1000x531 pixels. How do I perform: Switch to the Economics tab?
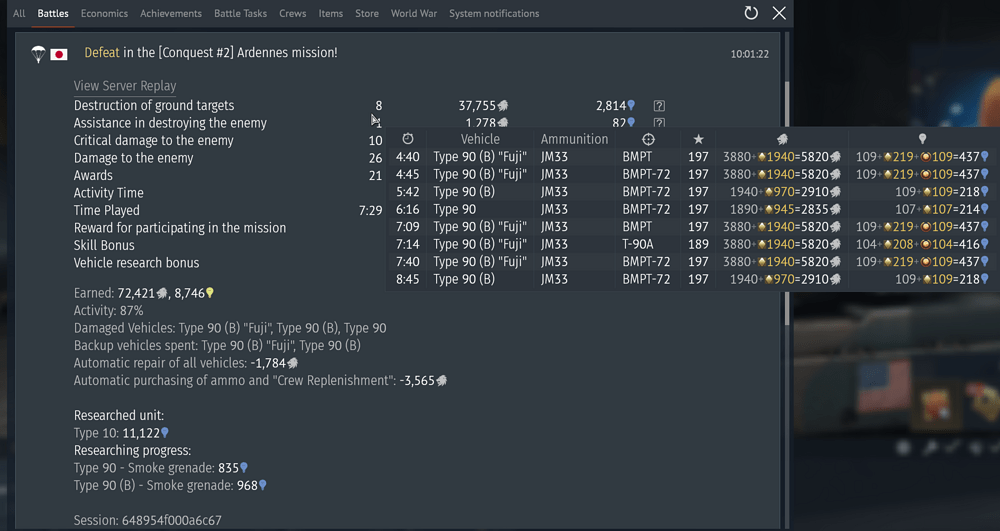pos(104,13)
